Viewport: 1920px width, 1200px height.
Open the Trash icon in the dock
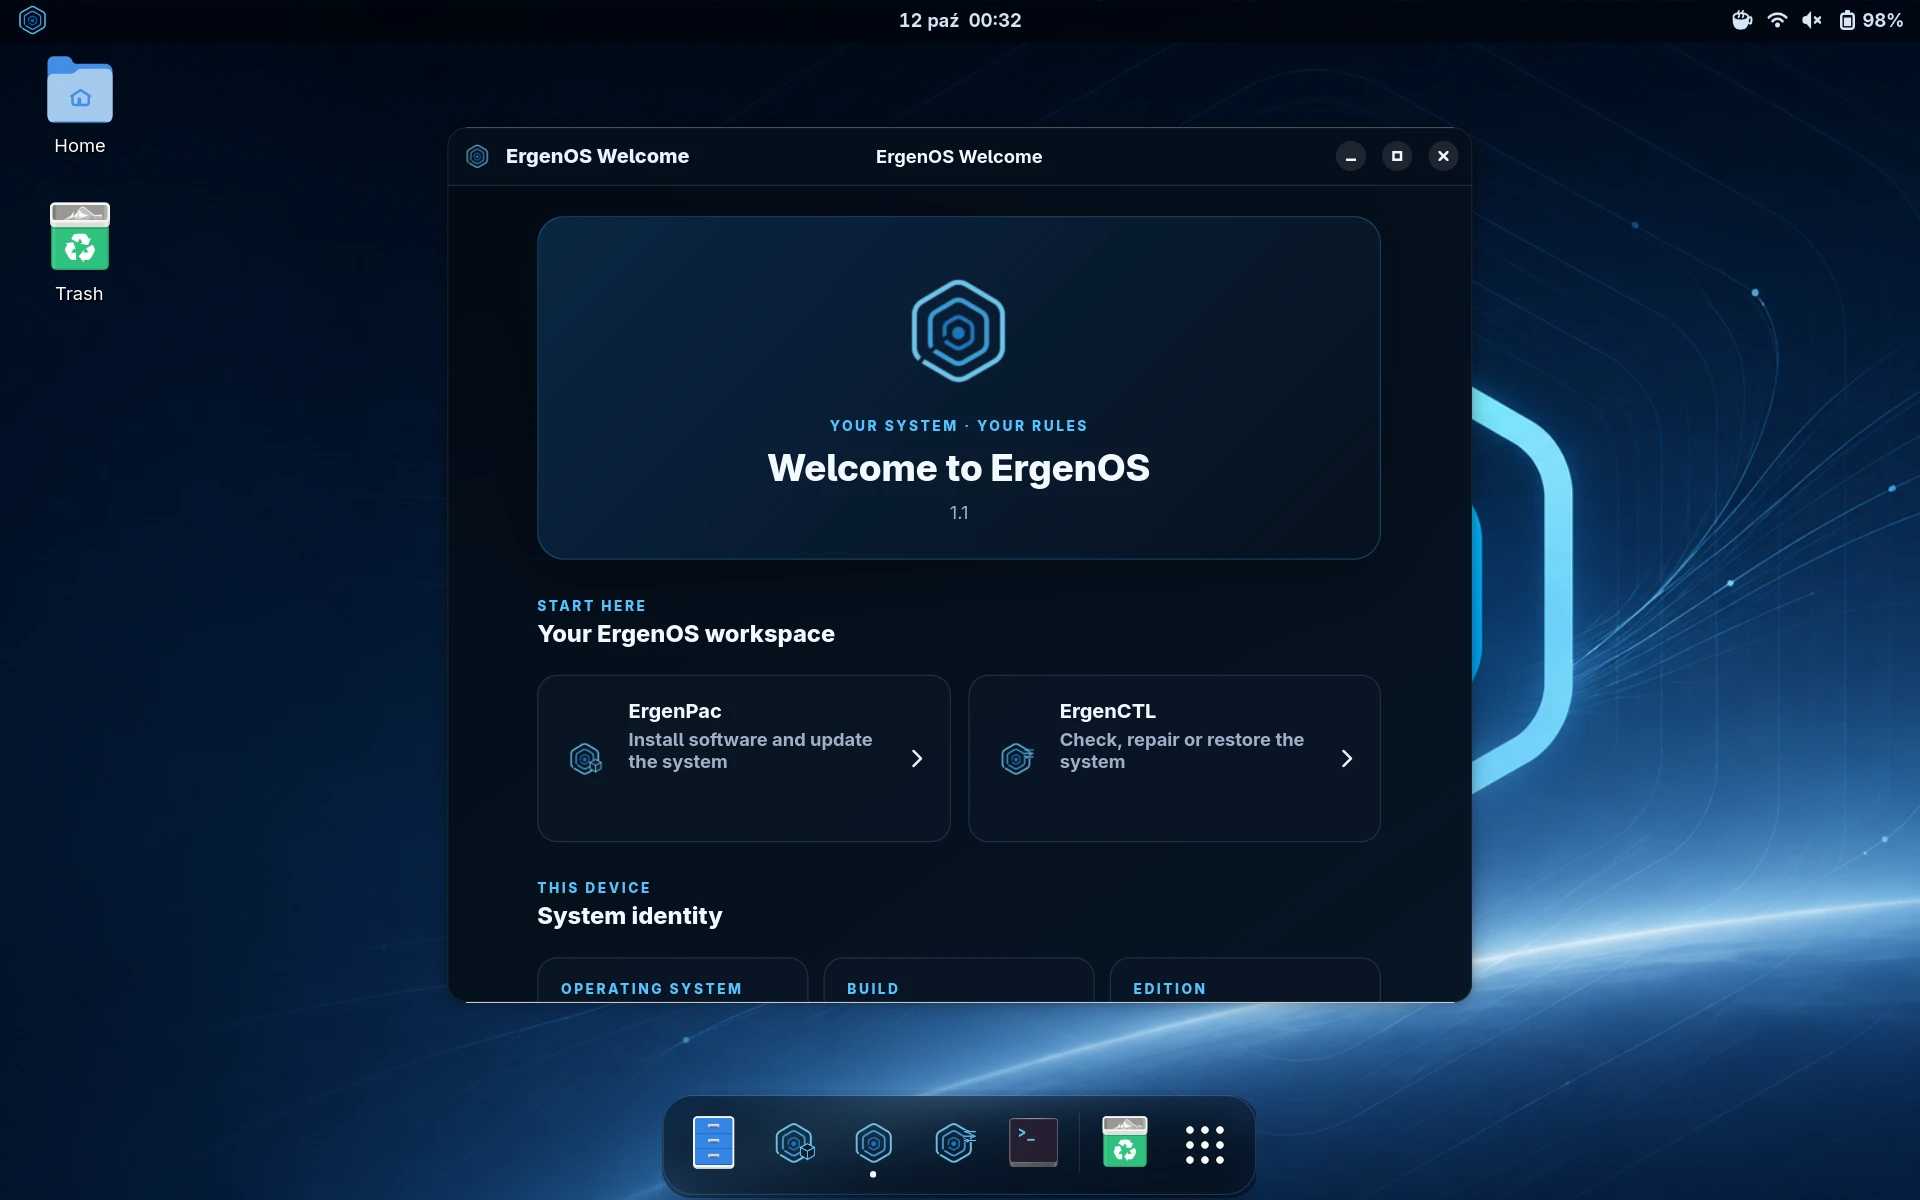1125,1142
